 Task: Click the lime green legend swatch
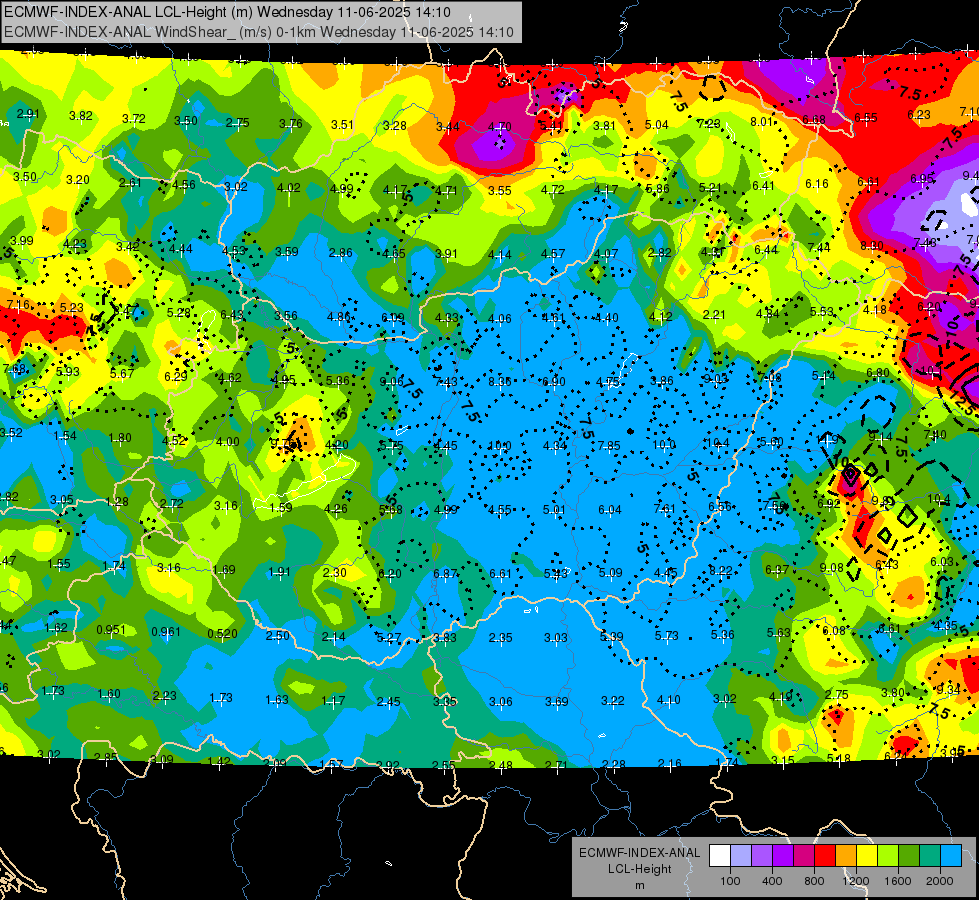point(888,856)
